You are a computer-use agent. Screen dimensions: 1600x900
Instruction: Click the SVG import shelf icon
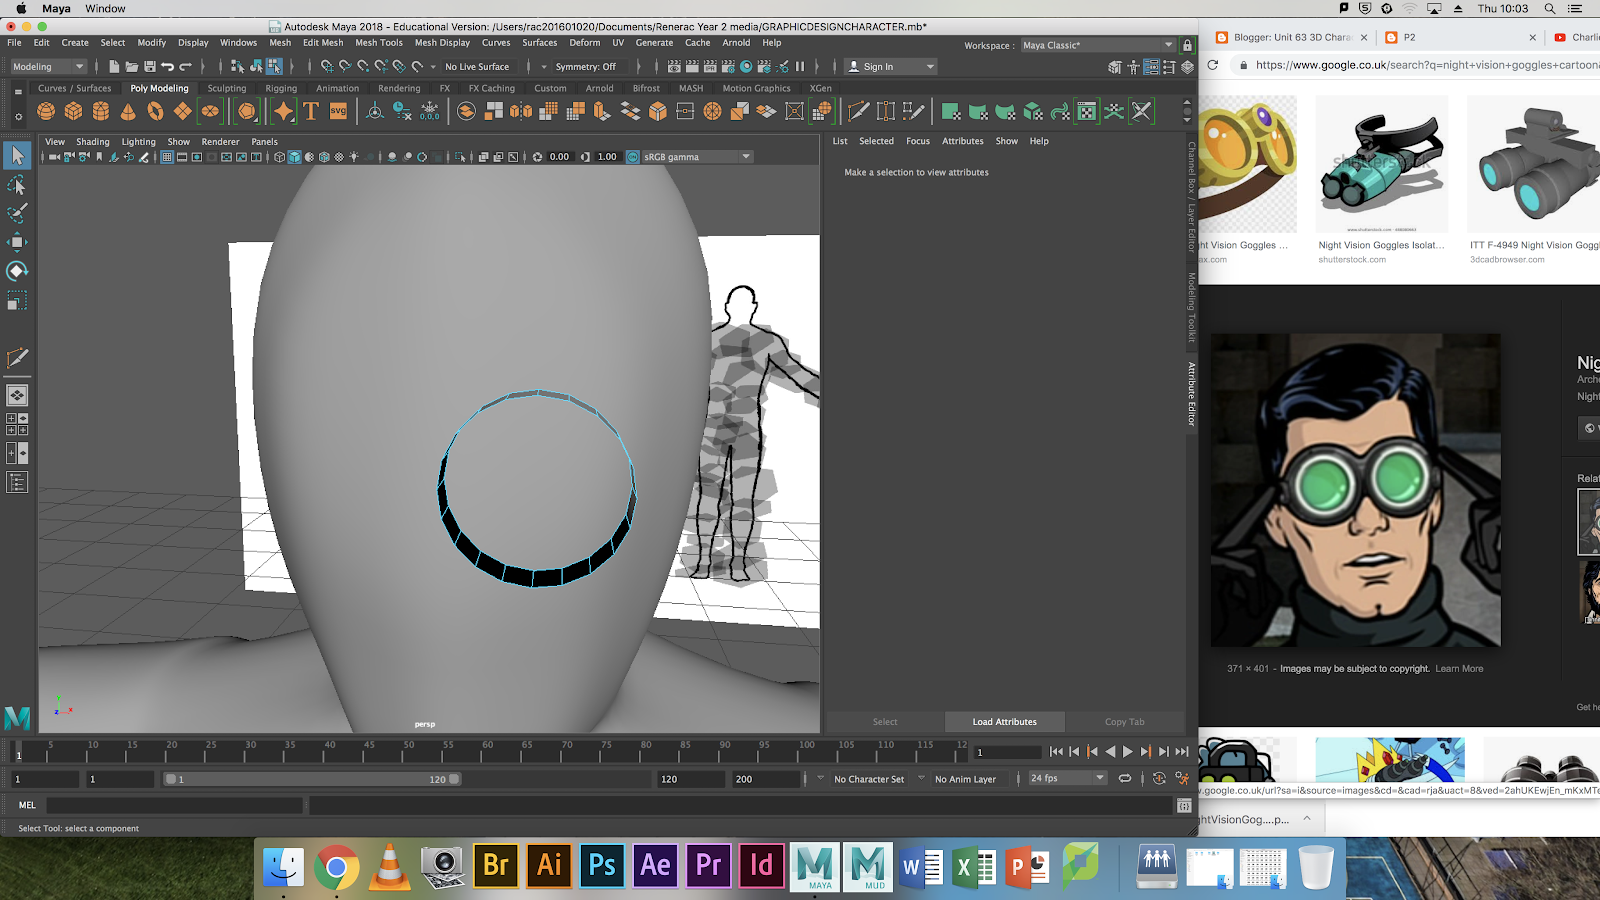[x=338, y=112]
